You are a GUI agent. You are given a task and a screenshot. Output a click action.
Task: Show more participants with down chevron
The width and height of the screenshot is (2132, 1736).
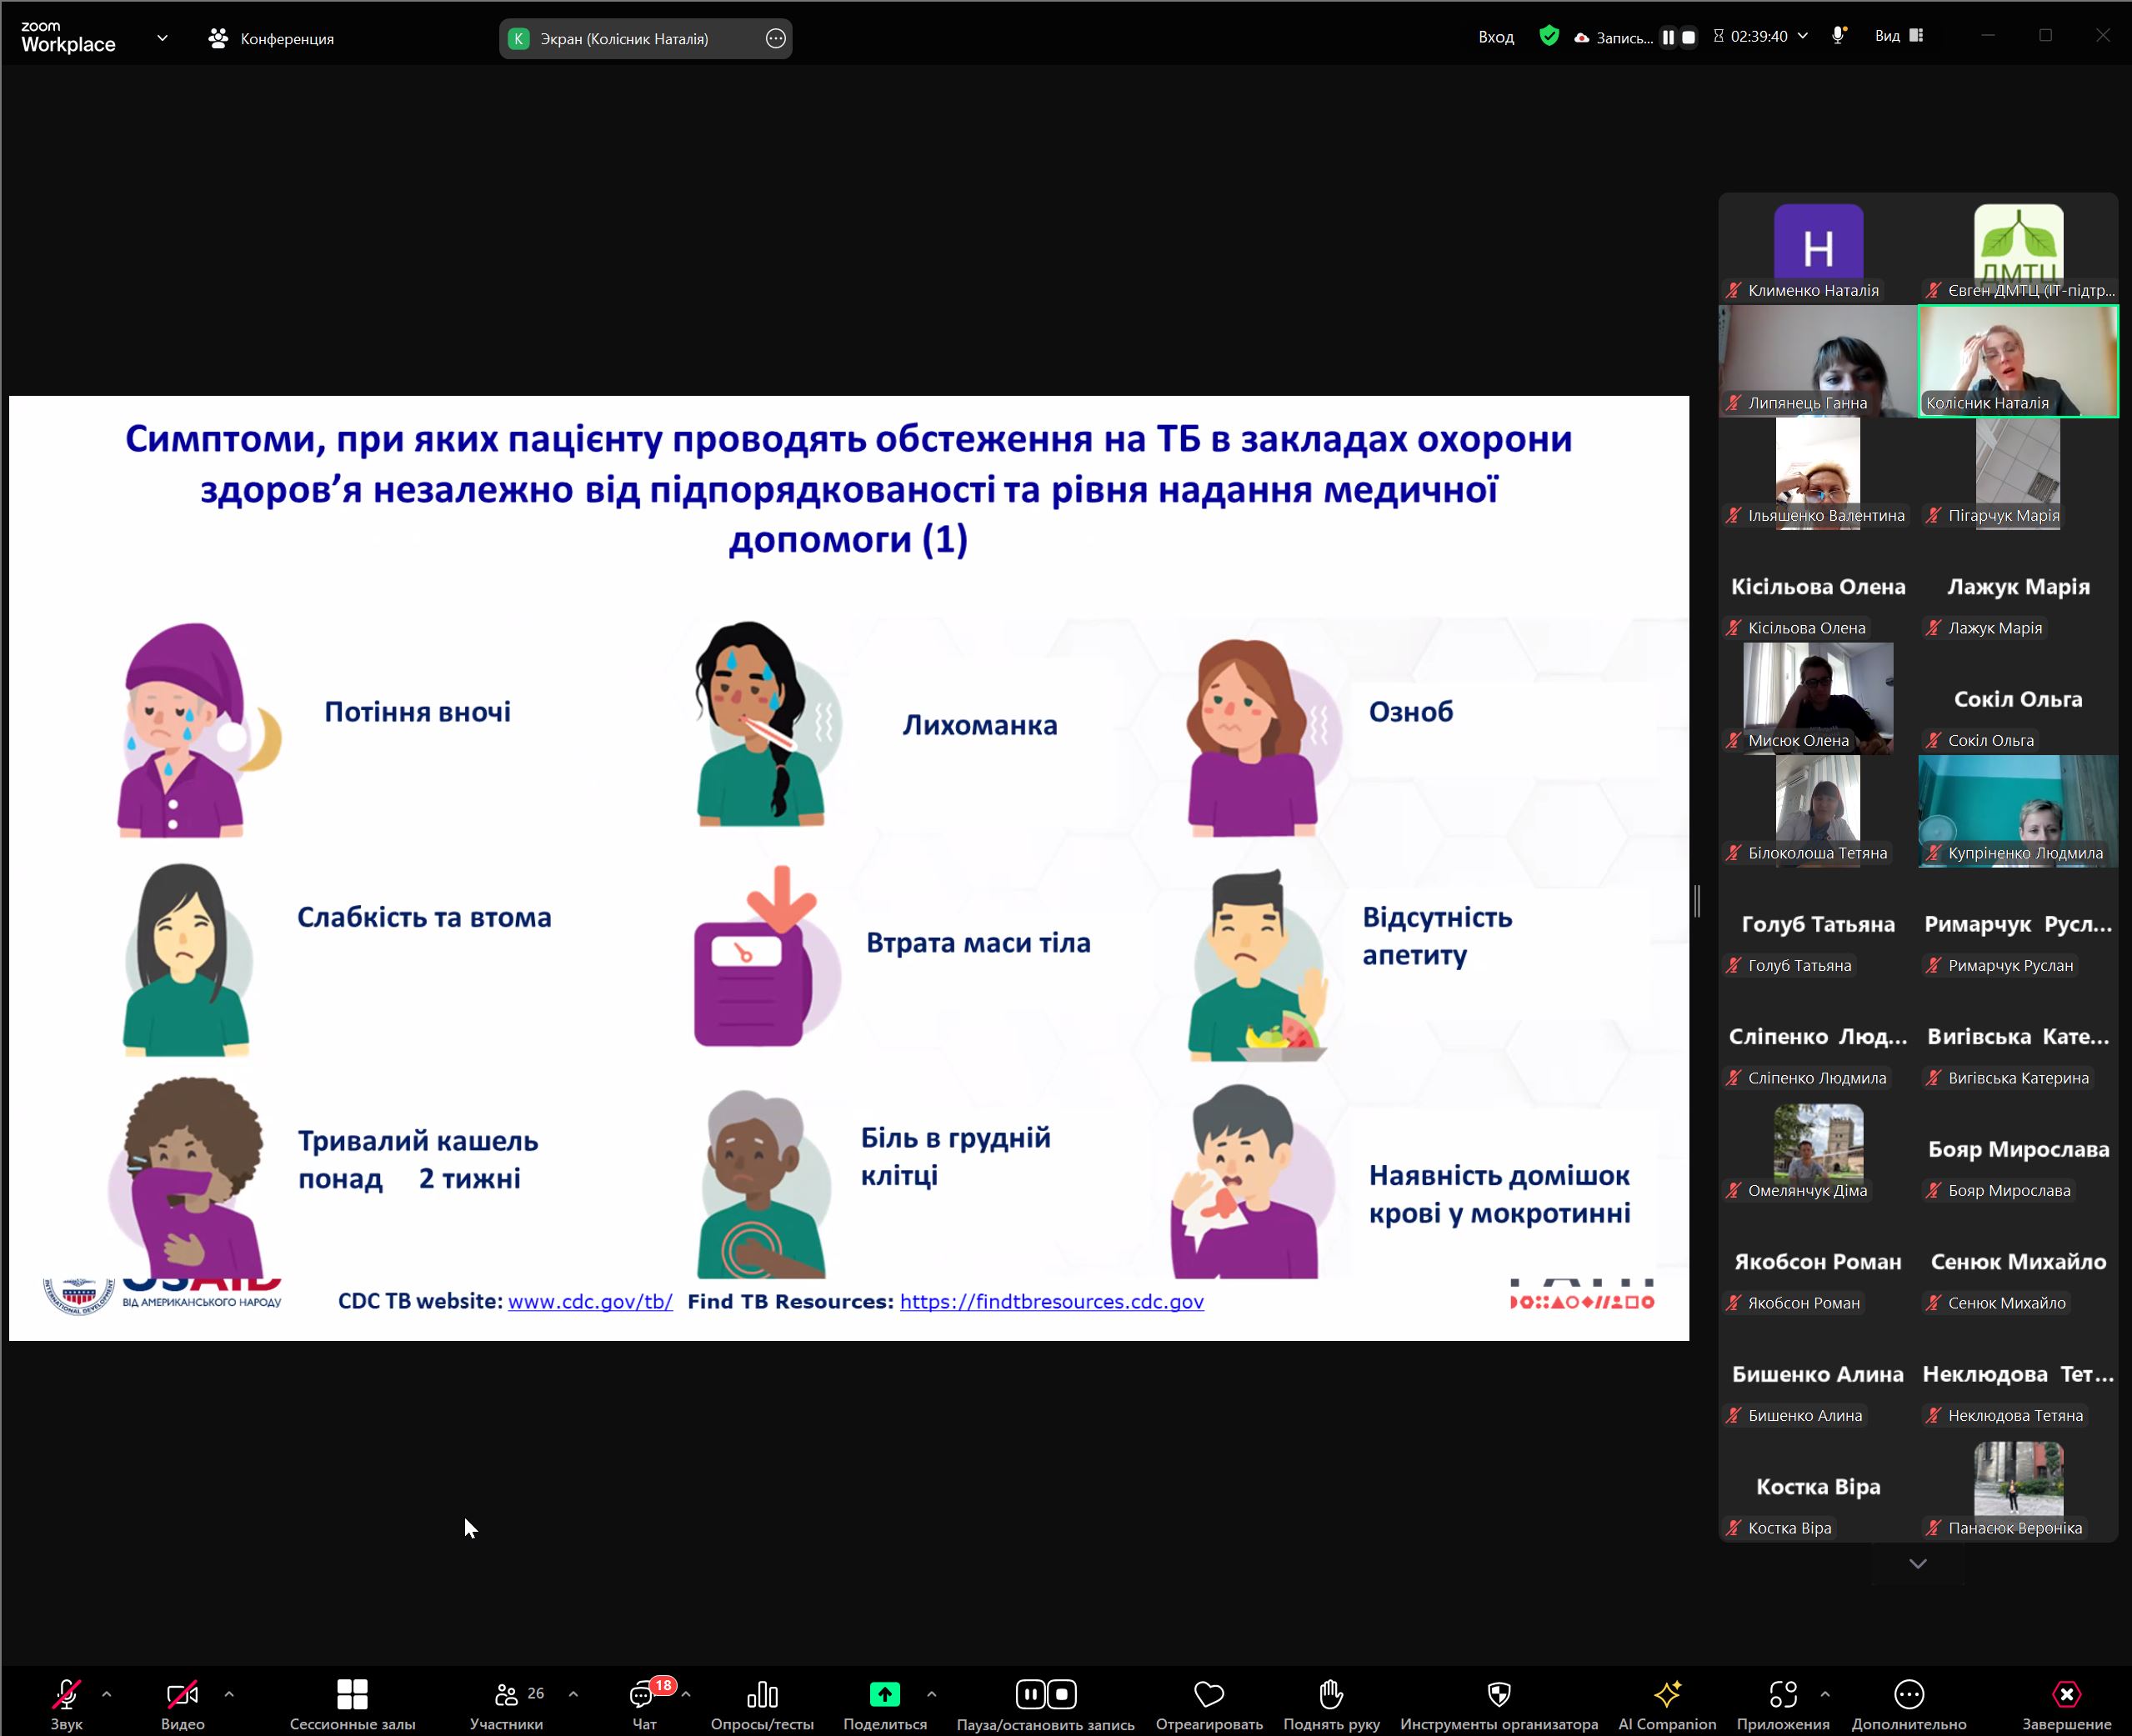click(x=1917, y=1564)
